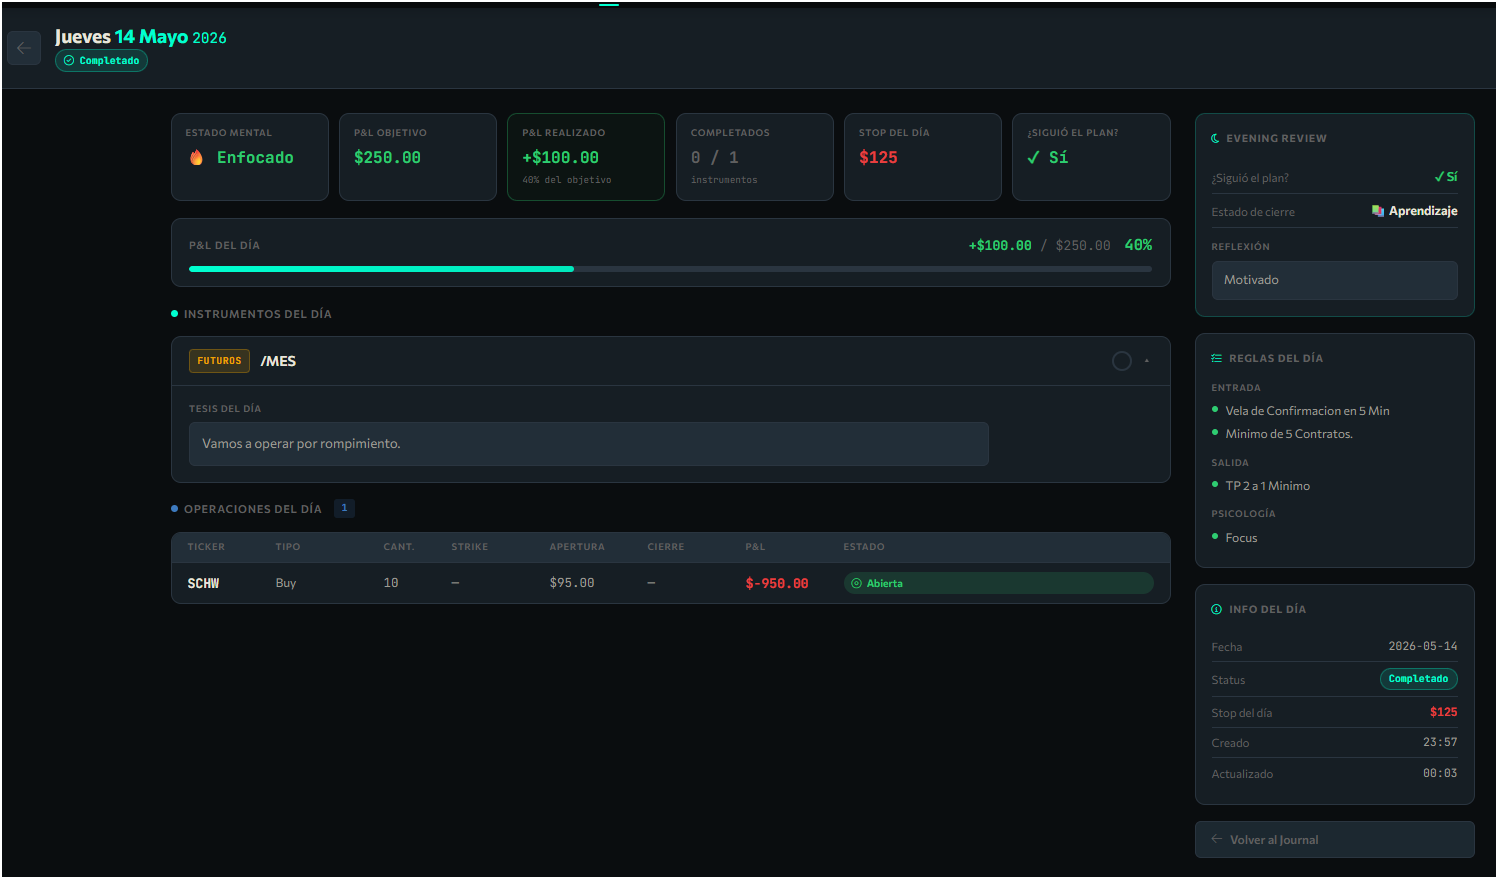
Task: Click the flame icon beside Enfocado
Action: (x=196, y=158)
